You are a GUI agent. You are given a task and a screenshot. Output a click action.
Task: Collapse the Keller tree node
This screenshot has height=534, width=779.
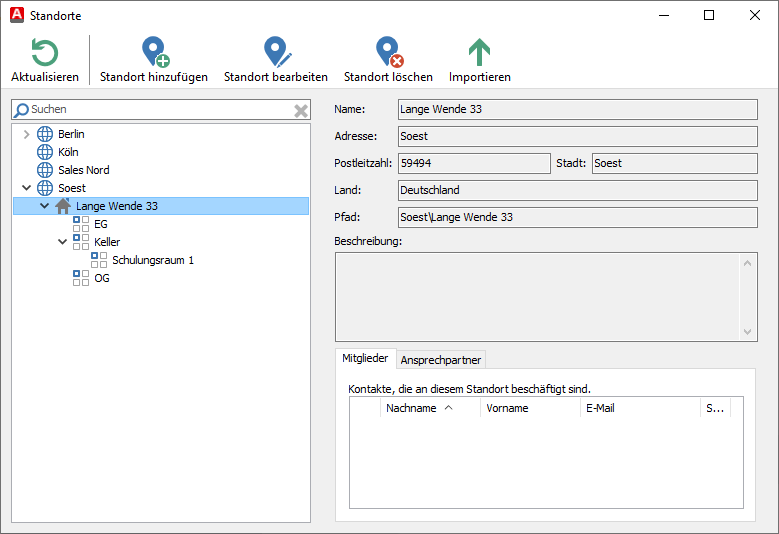point(63,242)
